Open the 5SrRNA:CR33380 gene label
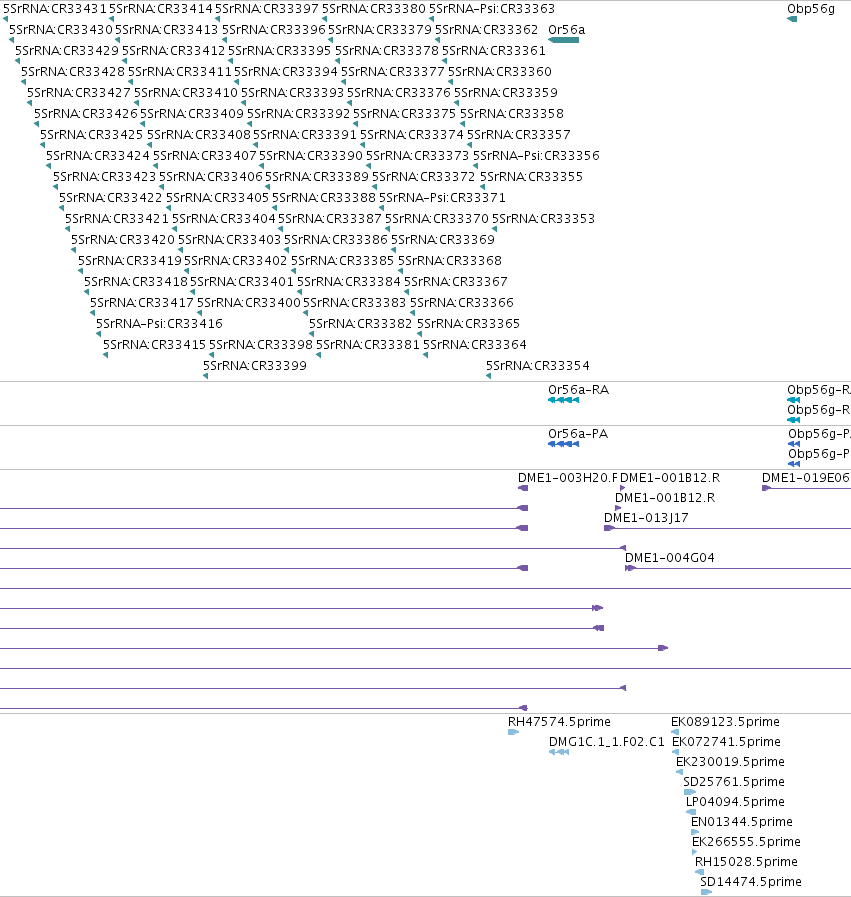Viewport: 851px width, 897px height. pos(374,9)
